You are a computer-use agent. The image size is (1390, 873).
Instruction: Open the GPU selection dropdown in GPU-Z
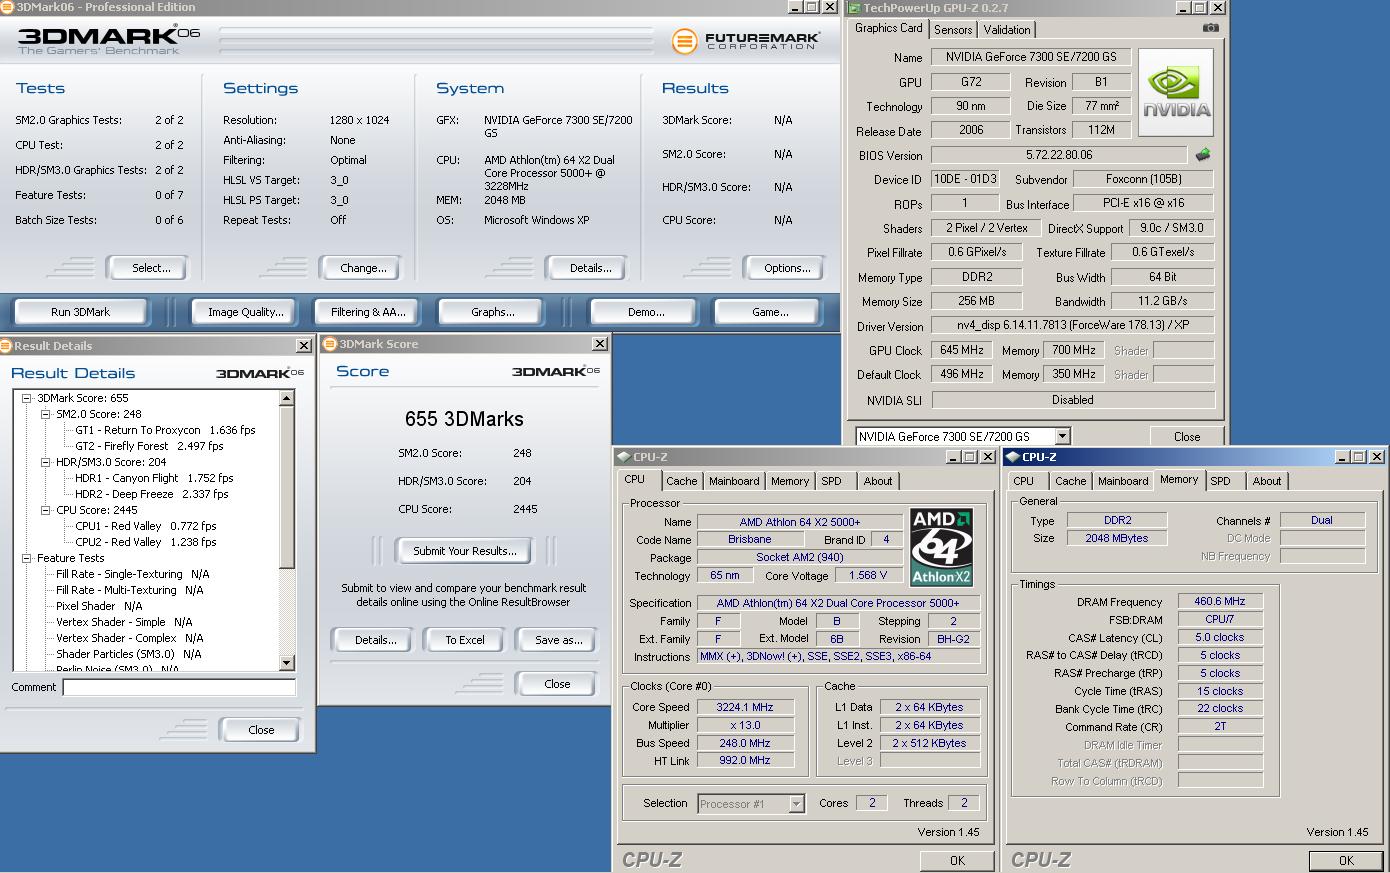[x=1062, y=436]
